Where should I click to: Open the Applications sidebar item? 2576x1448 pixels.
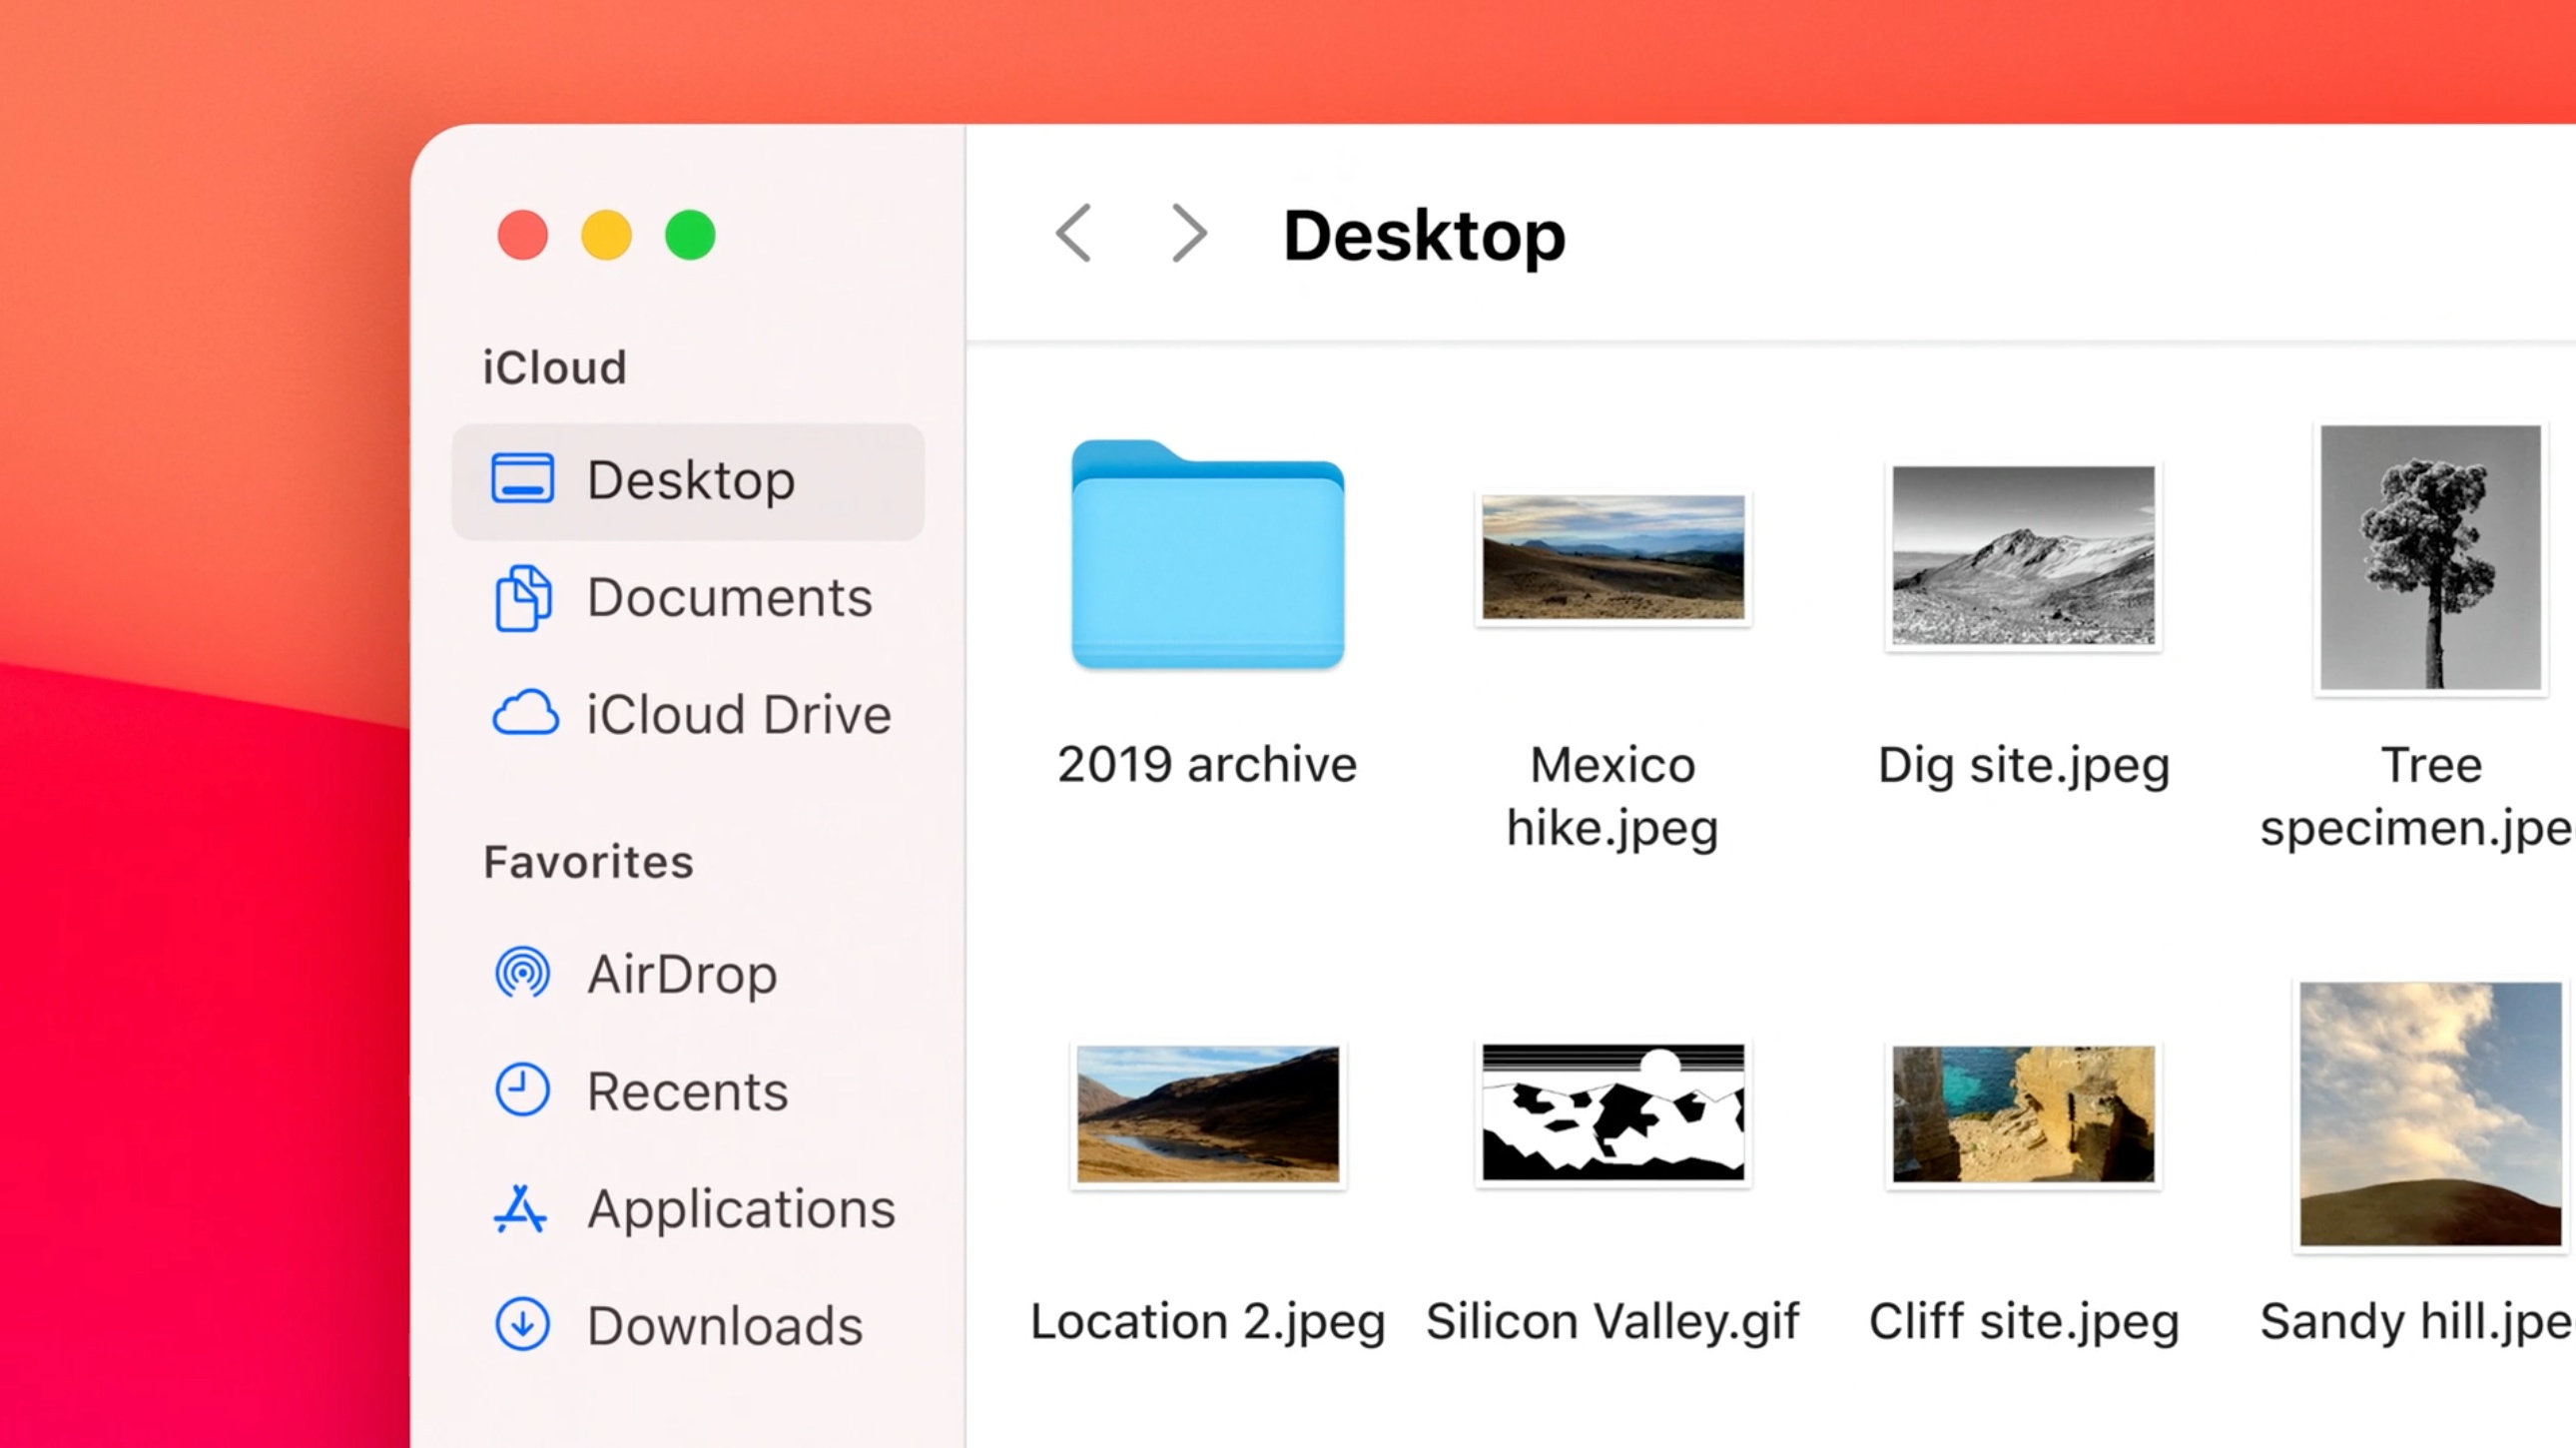tap(740, 1209)
